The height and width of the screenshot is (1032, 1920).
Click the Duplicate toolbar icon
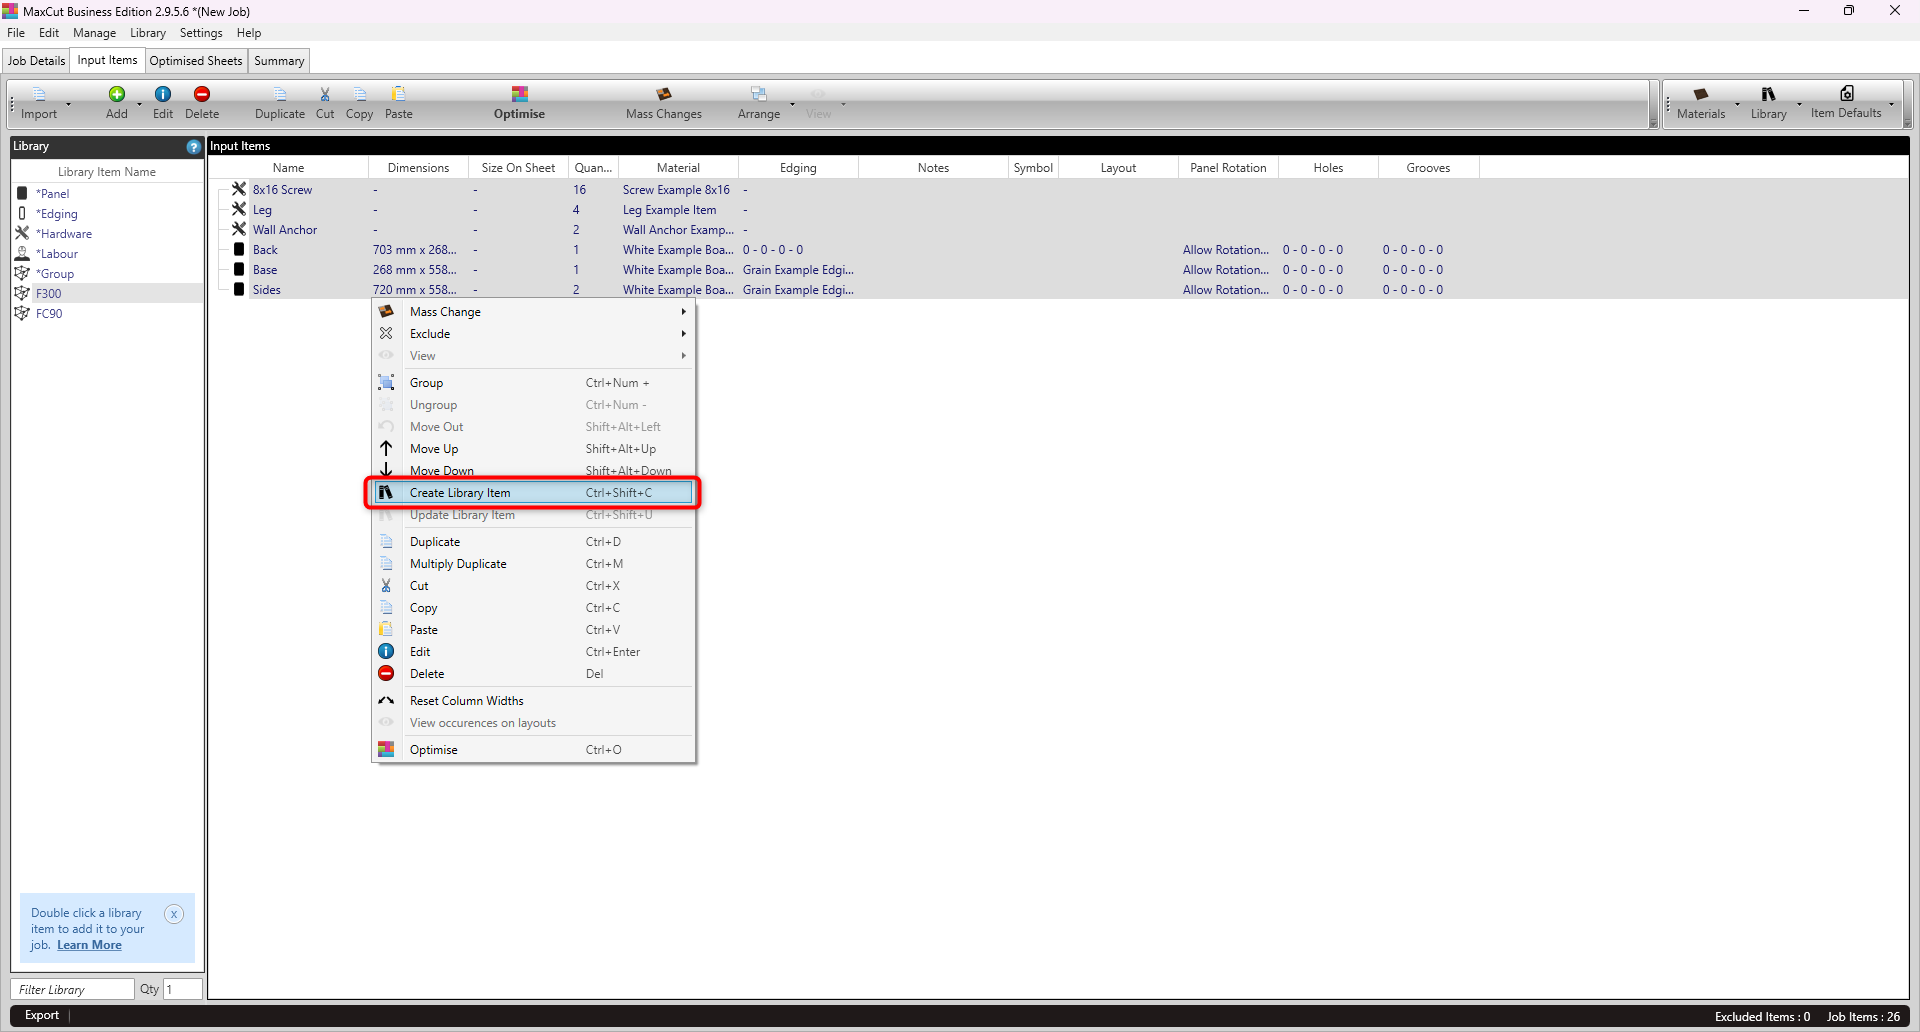[x=280, y=94]
